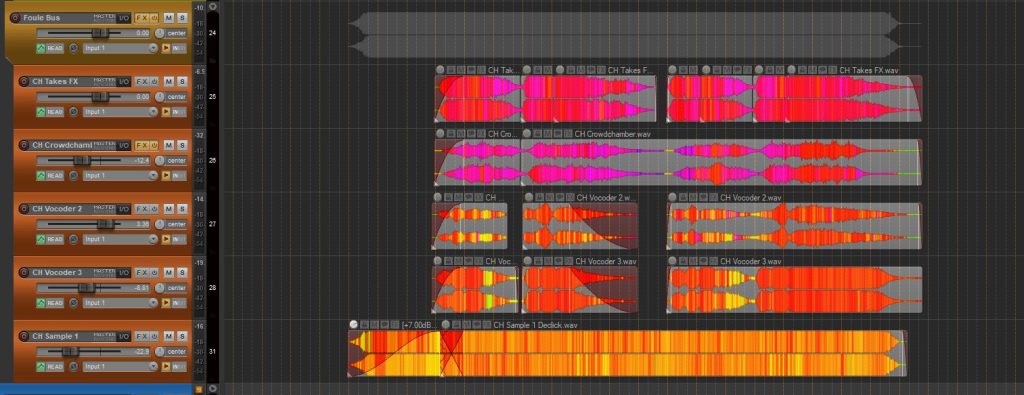Click record monitoring icon on CH Vocoder 3
Screen dimensions: 1024x395
click(73, 303)
